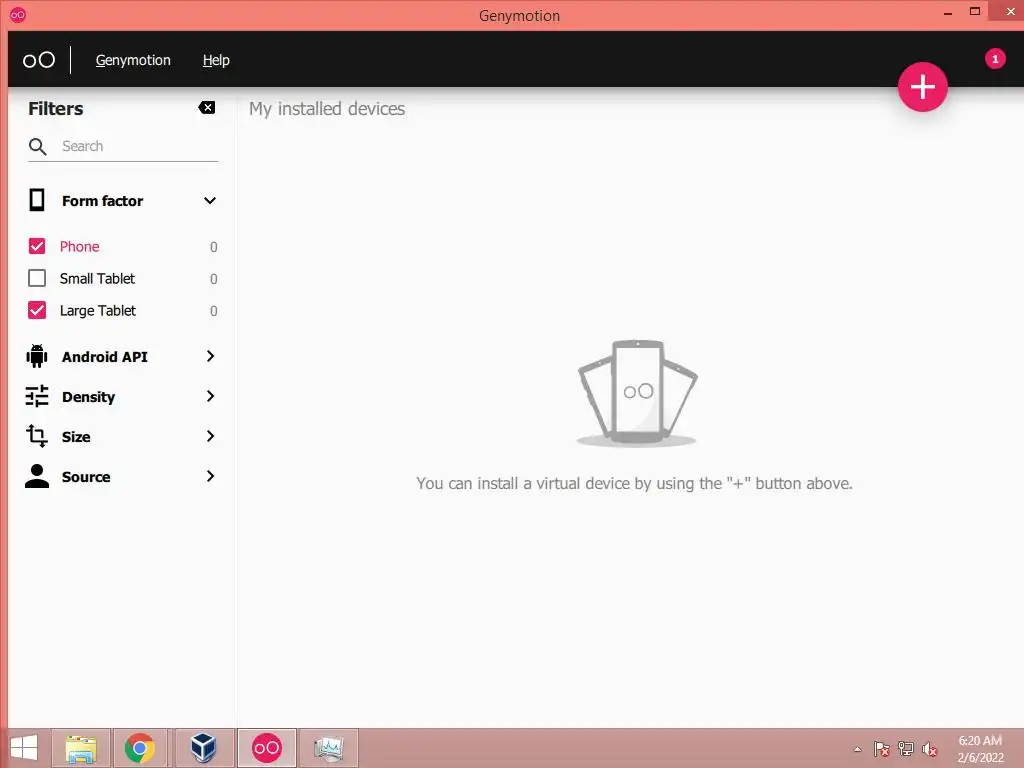Click the muted volume tray icon
This screenshot has height=768, width=1024.
[929, 749]
